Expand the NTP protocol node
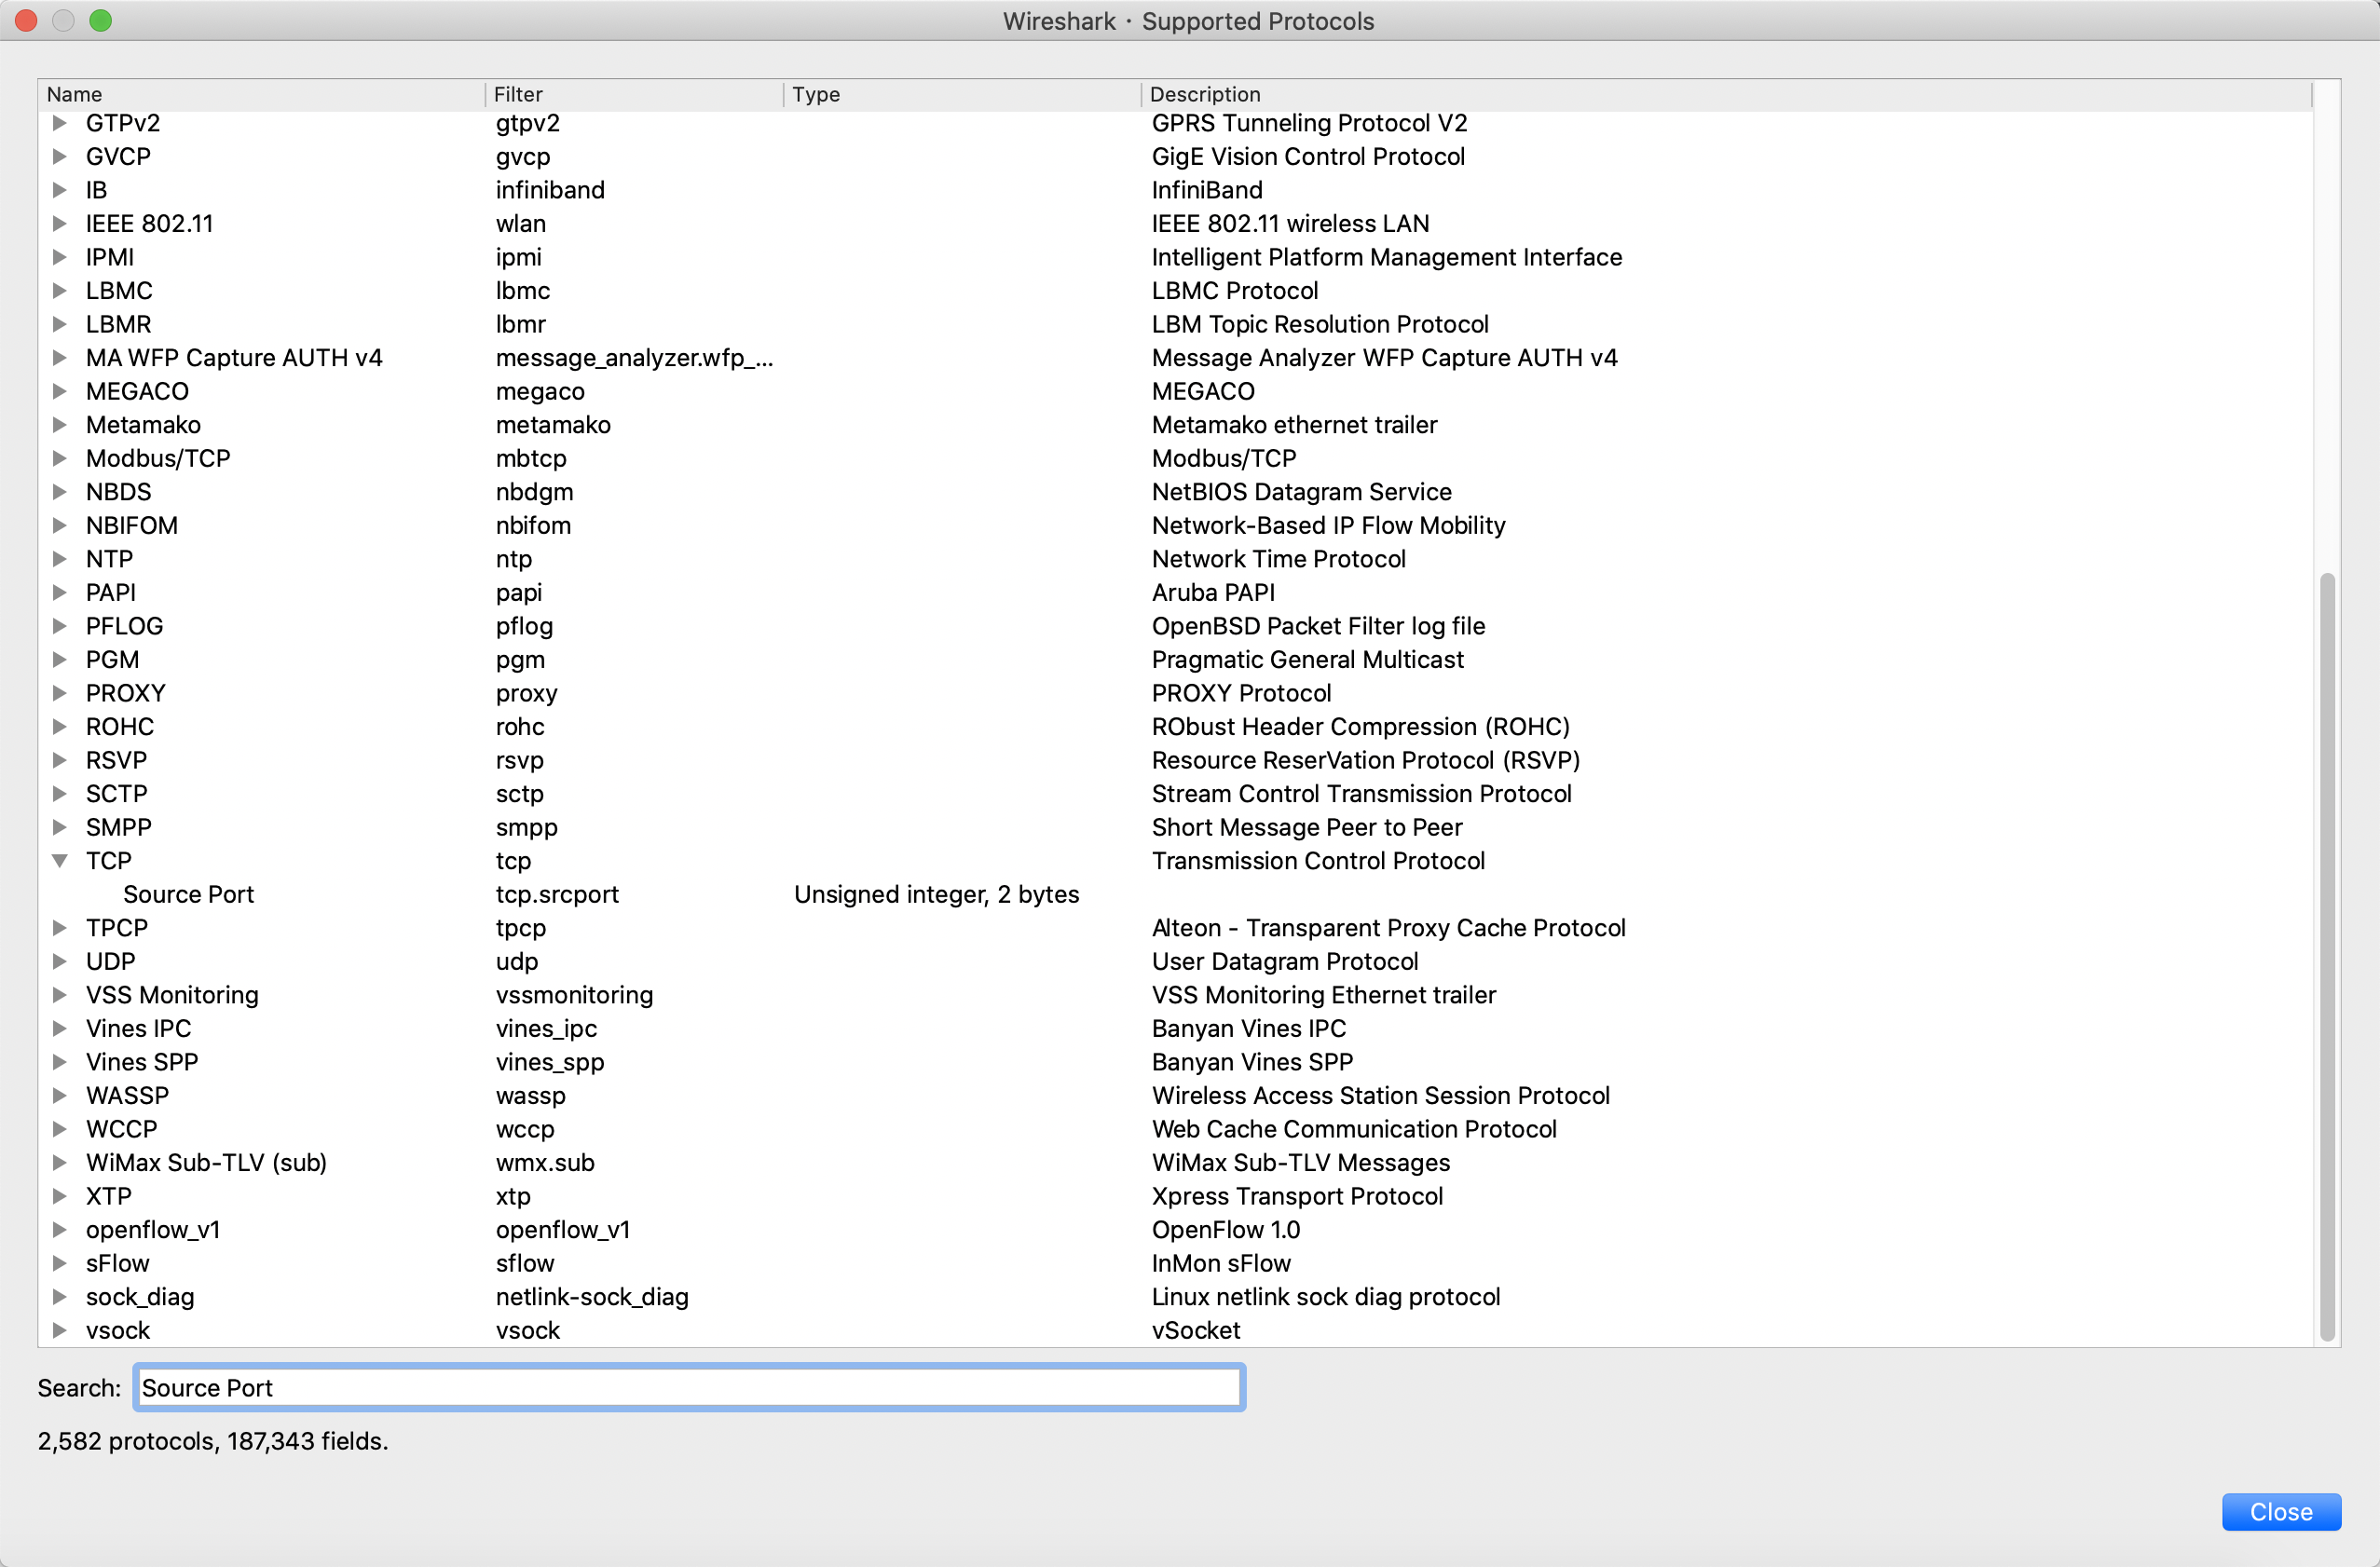 click(60, 559)
